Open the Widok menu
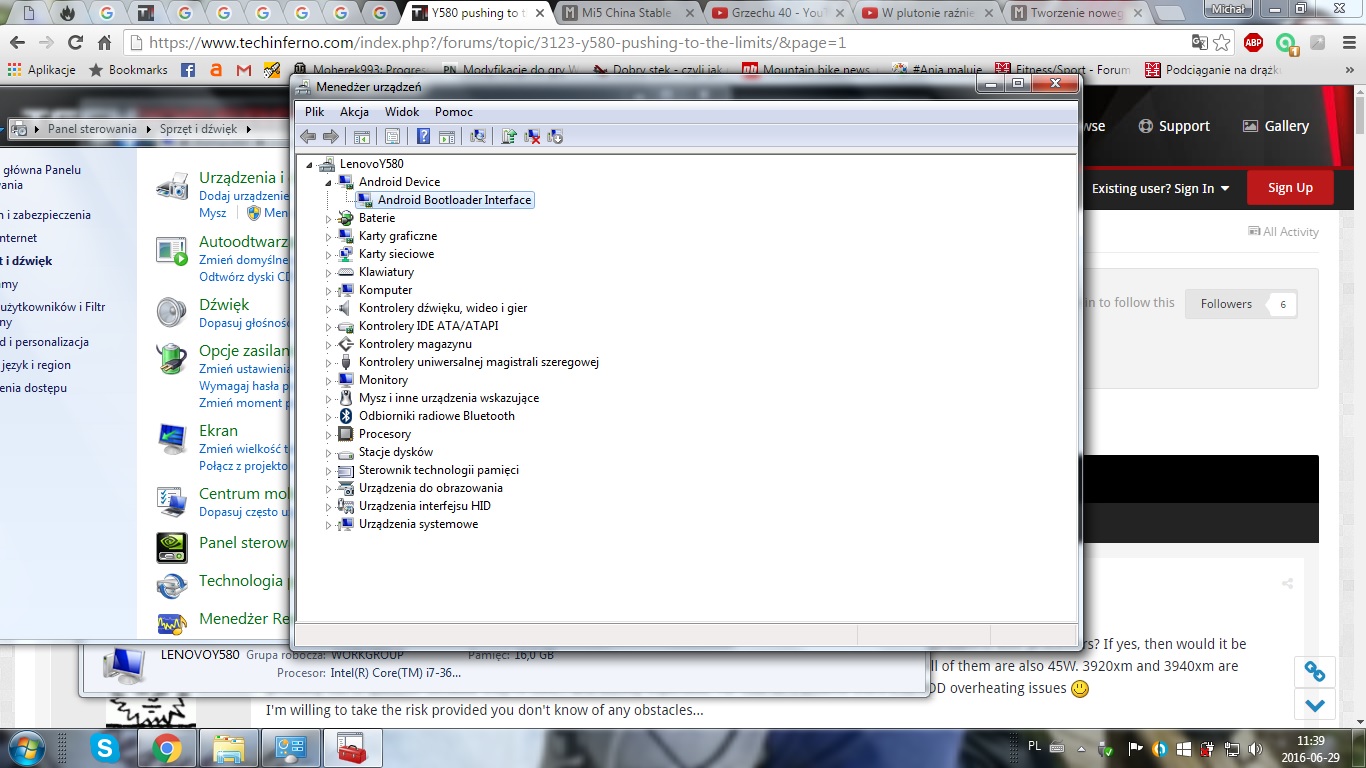The height and width of the screenshot is (768, 1366). (x=402, y=112)
